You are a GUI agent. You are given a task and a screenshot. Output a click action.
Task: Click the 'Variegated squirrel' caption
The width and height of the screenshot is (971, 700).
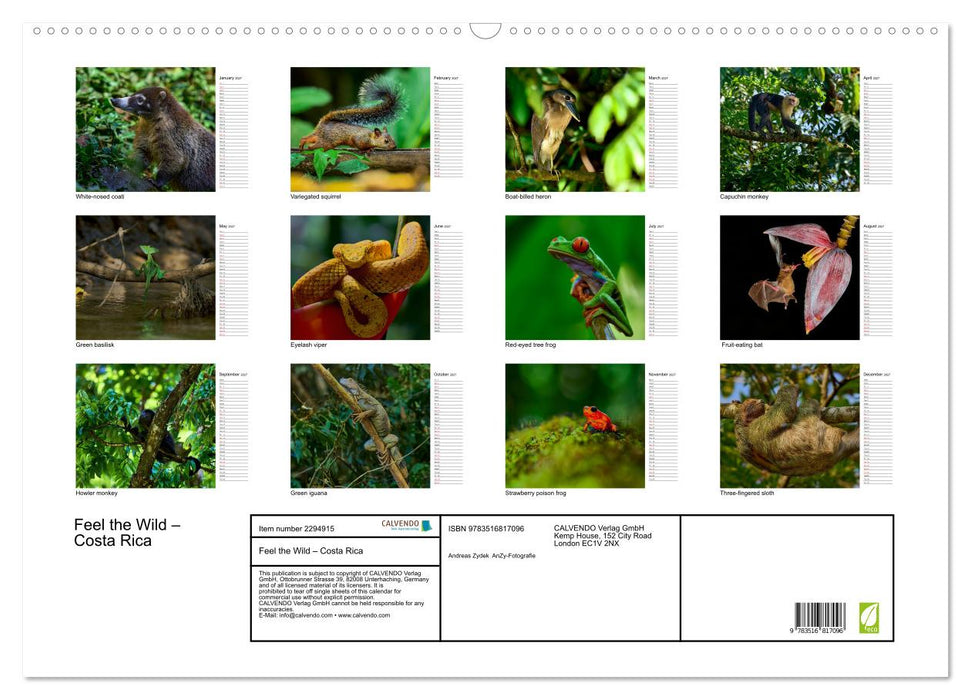click(x=315, y=196)
